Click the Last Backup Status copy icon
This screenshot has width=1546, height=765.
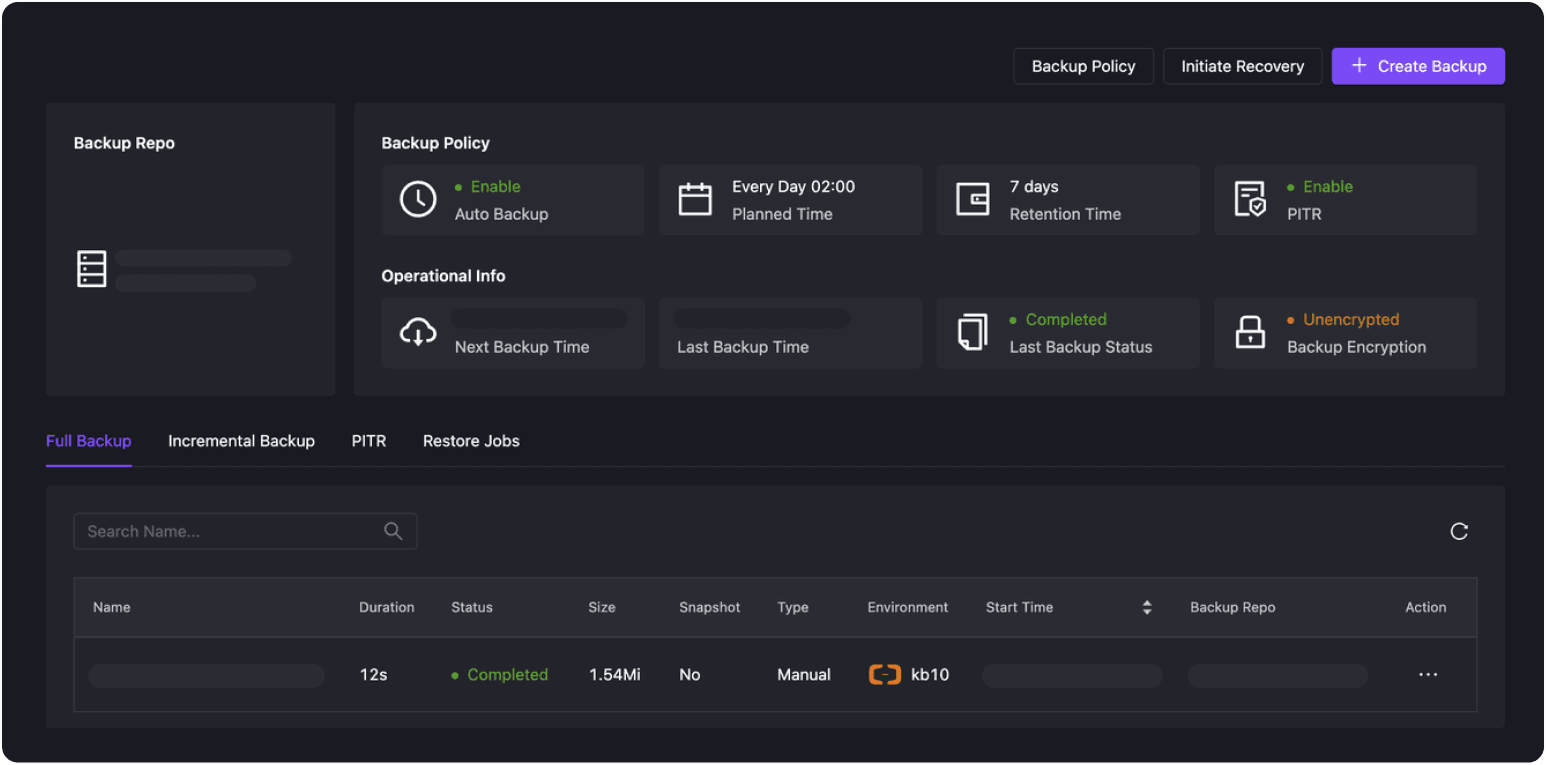tap(972, 333)
